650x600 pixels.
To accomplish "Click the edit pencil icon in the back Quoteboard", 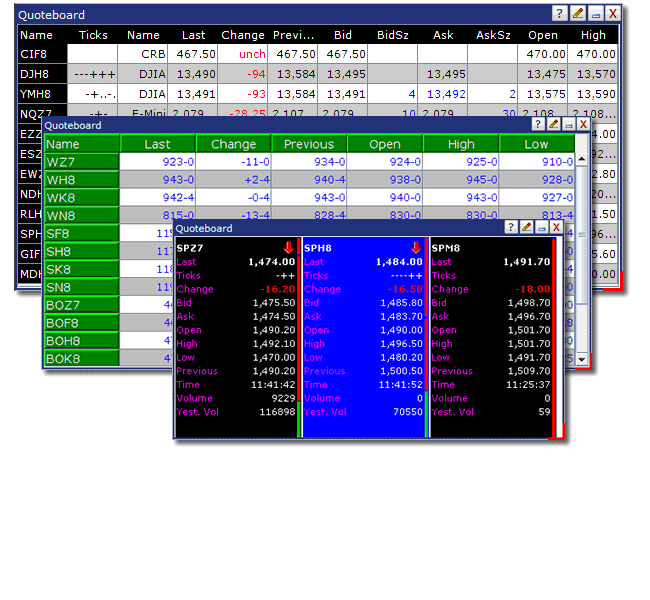I will point(577,14).
